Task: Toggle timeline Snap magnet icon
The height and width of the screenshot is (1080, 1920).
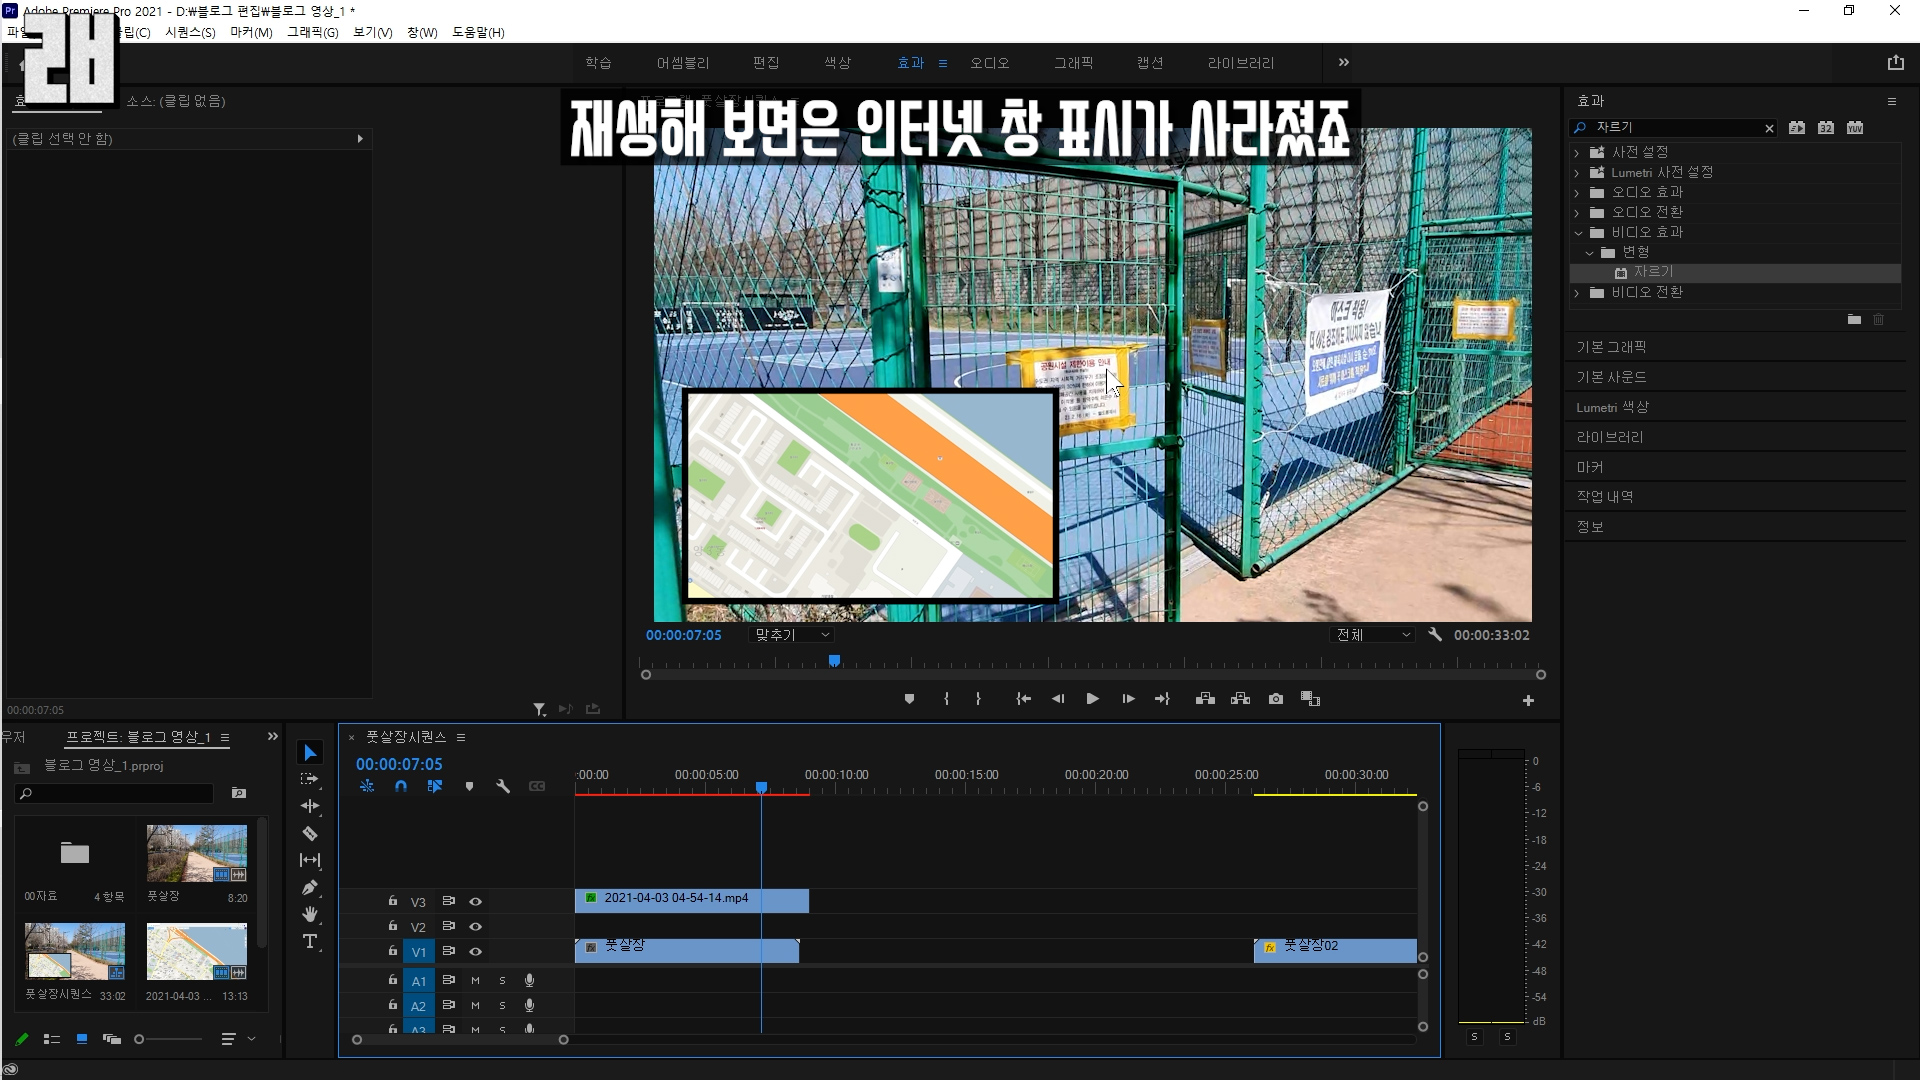Action: click(x=401, y=787)
